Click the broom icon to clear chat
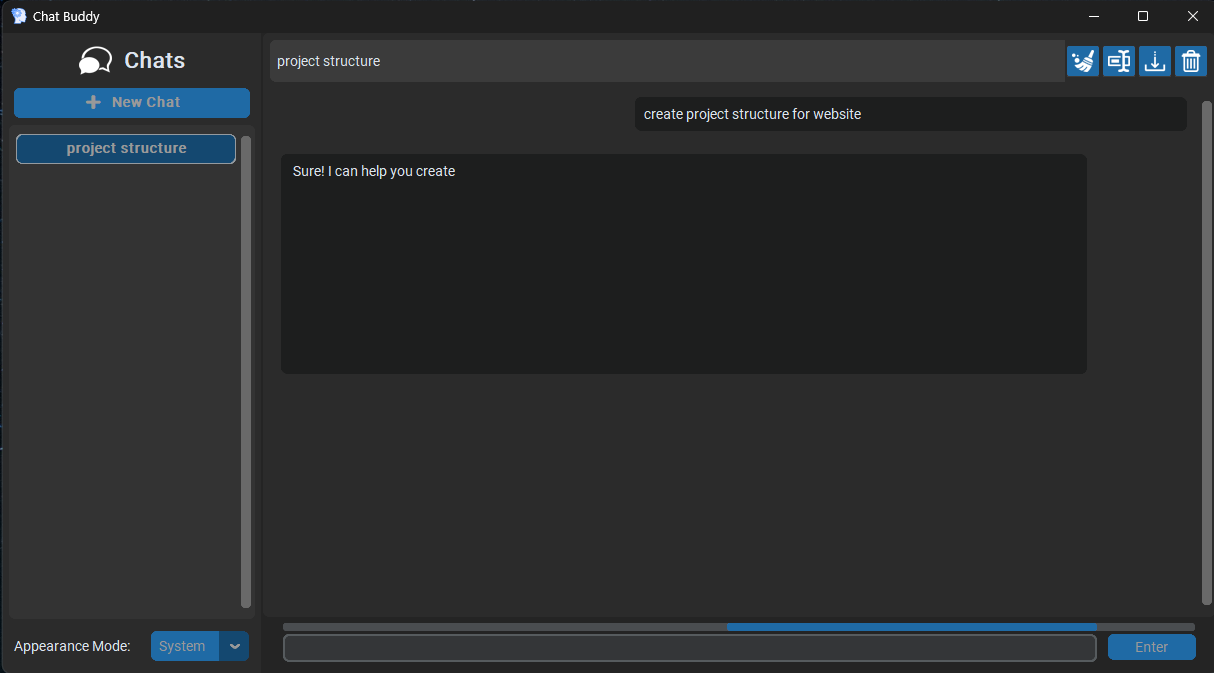The image size is (1214, 673). (x=1082, y=61)
